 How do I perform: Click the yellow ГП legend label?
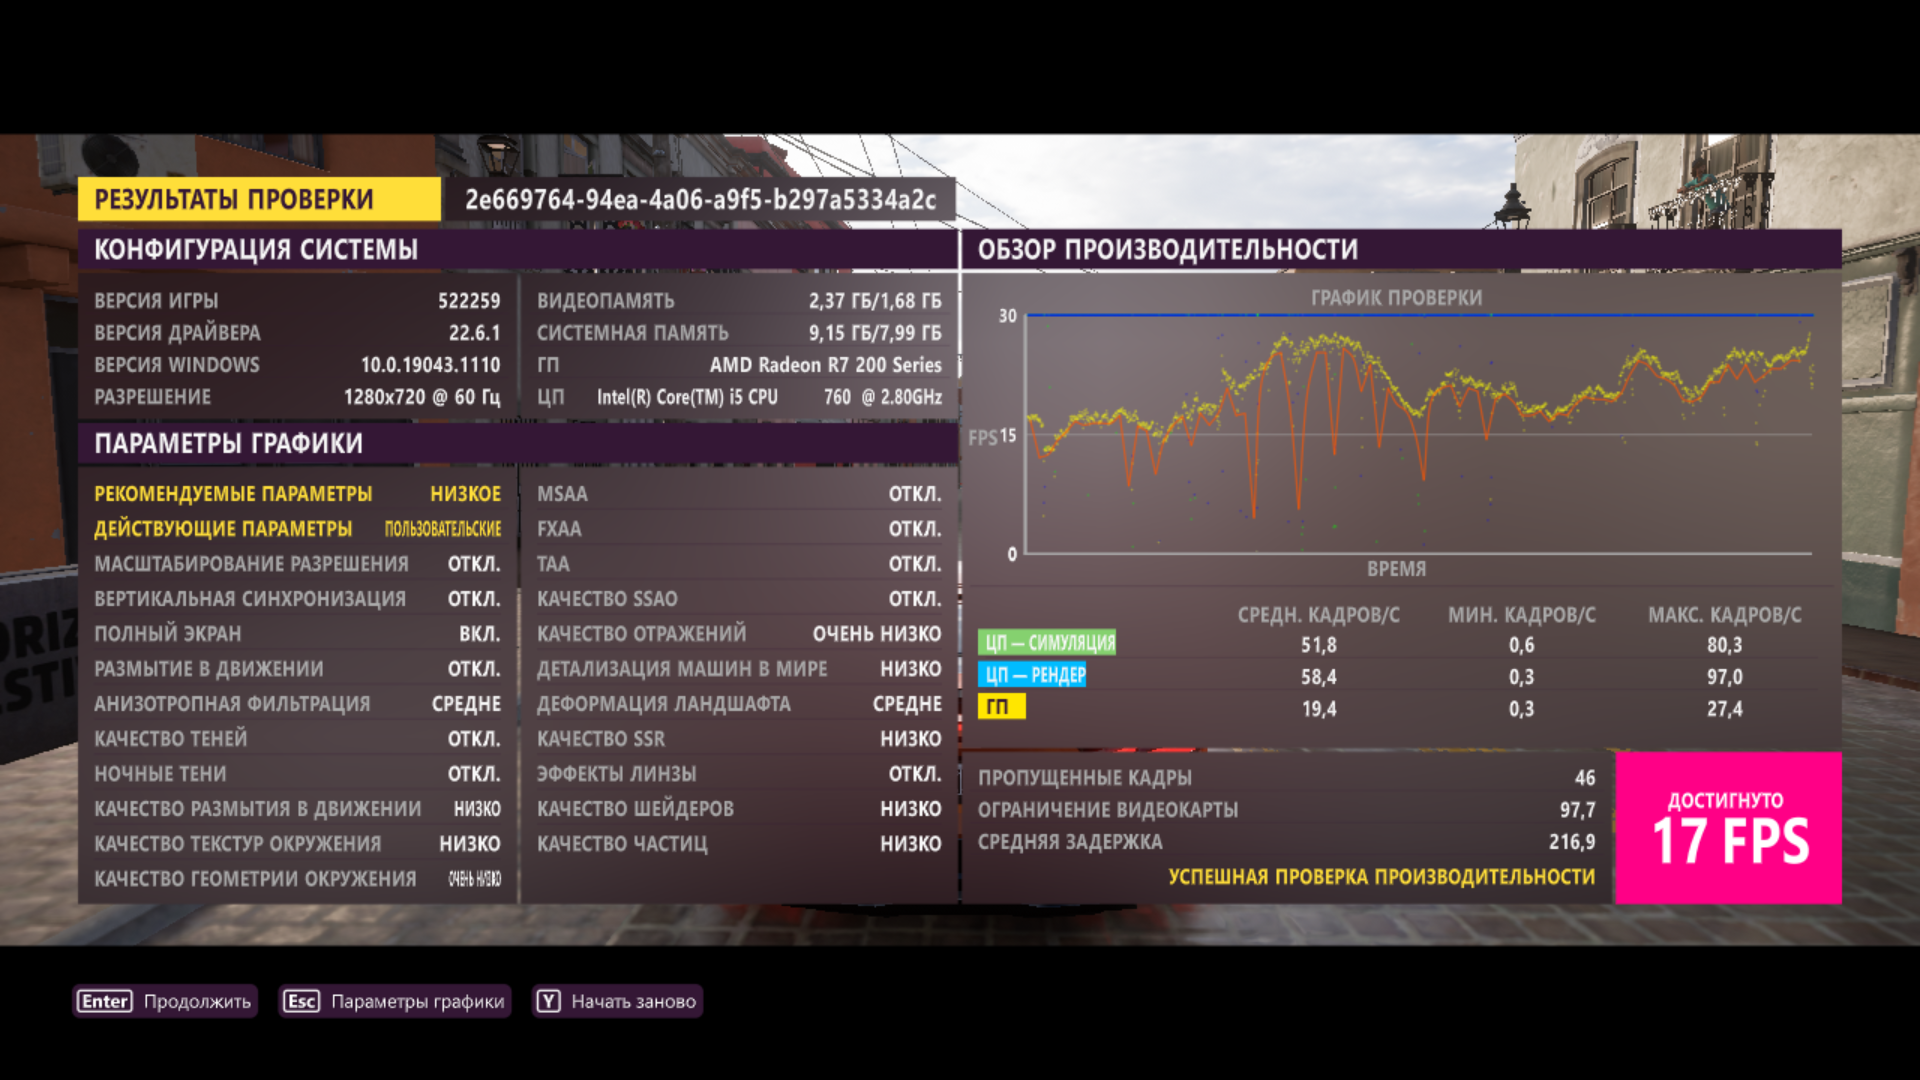[x=1001, y=707]
